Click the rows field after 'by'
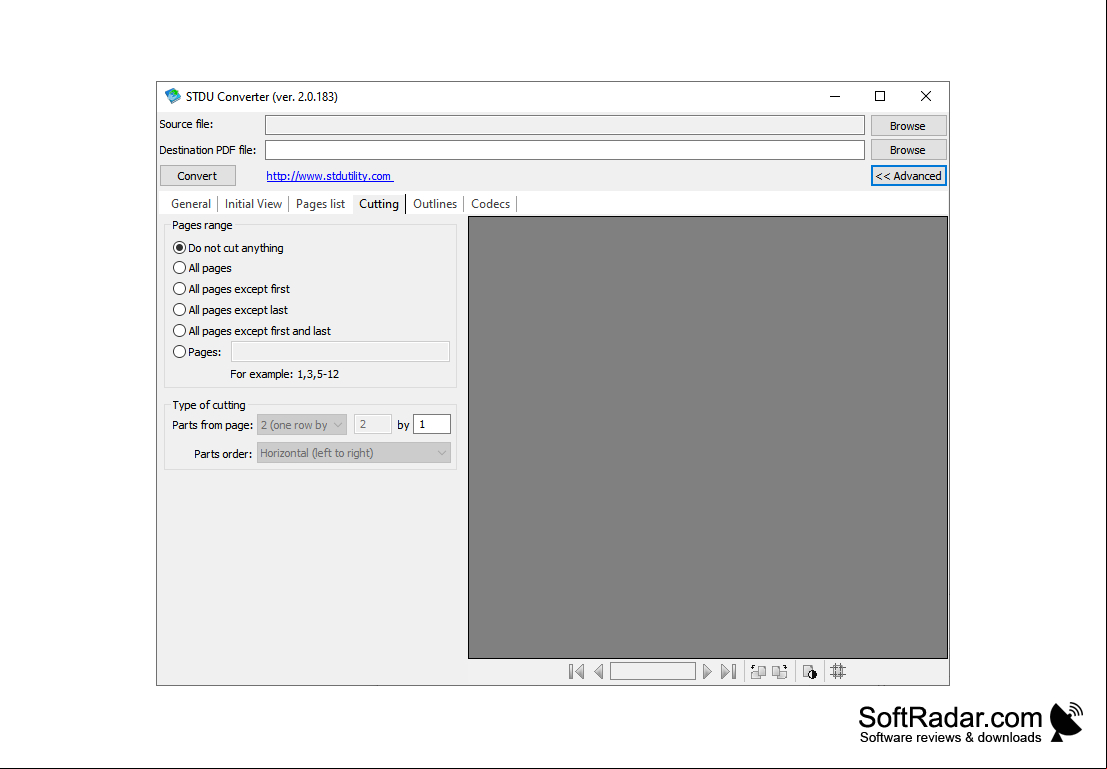The image size is (1107, 769). (x=431, y=424)
